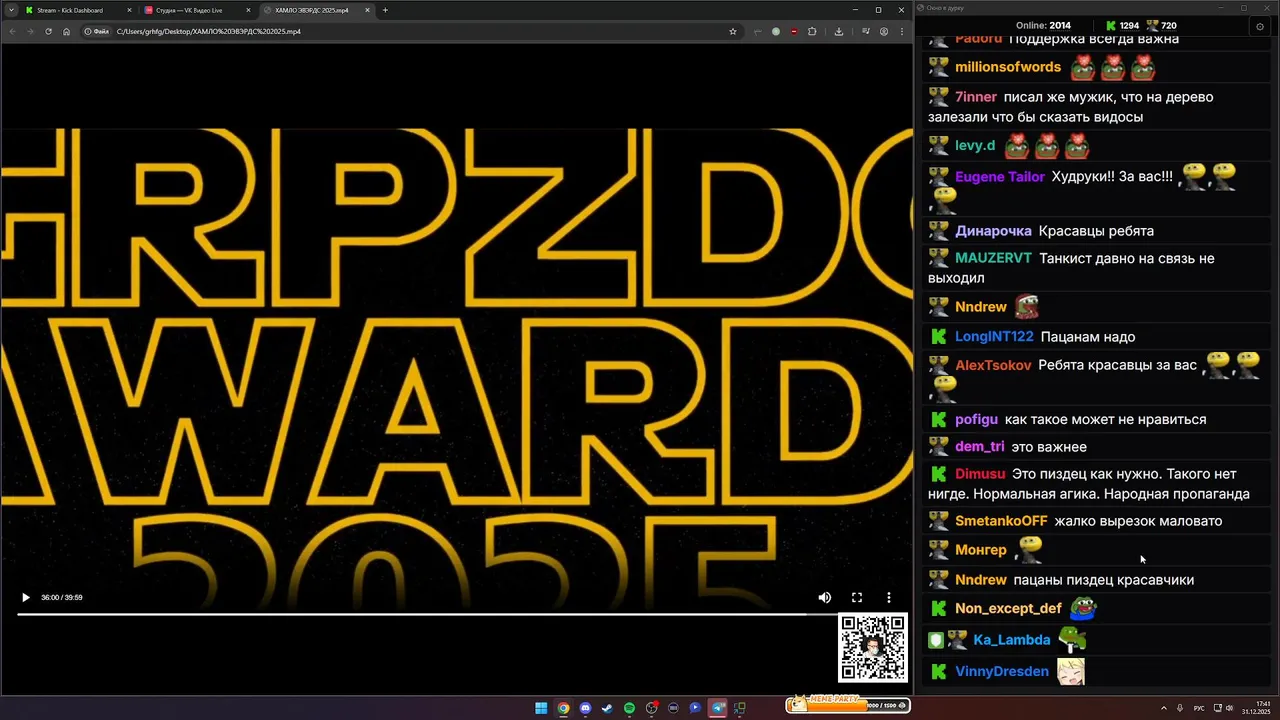Click the Meme Party progress widget
The height and width of the screenshot is (720, 1280).
pos(847,705)
